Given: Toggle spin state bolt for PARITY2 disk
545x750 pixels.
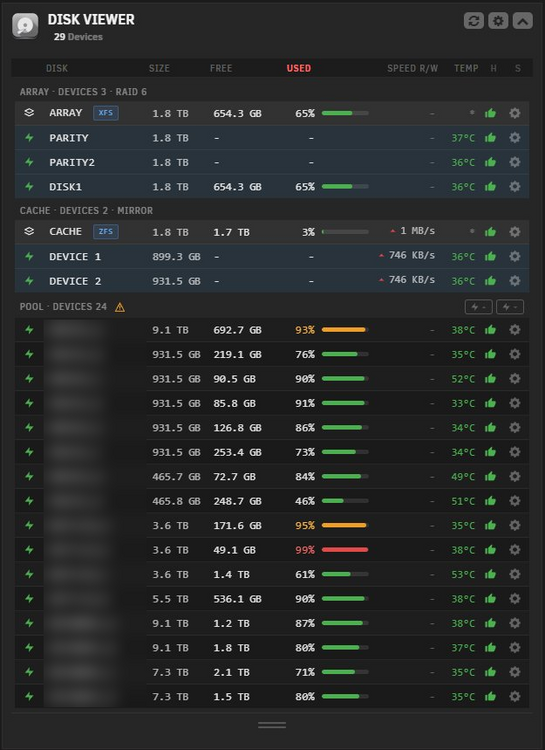Looking at the screenshot, I should pyautogui.click(x=29, y=162).
